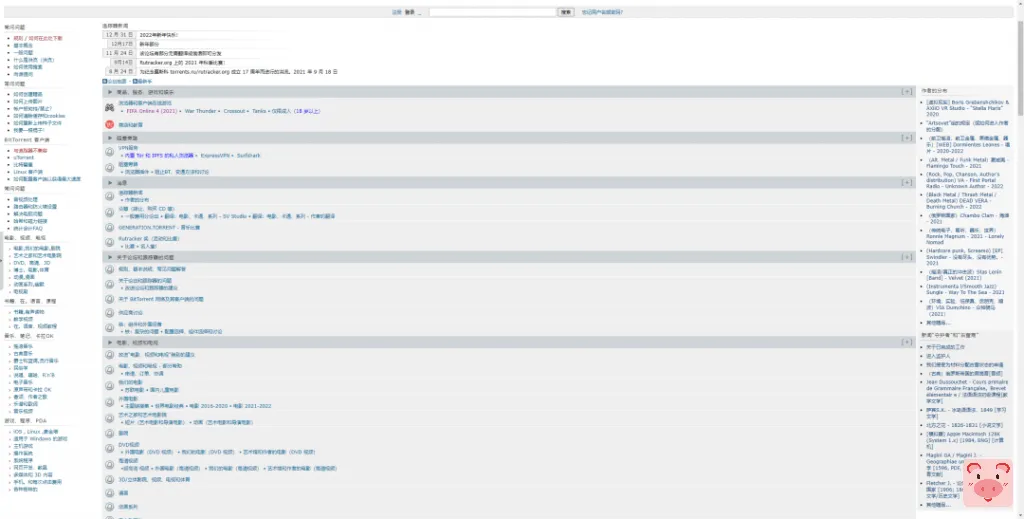1024x519 pixels.
Task: Collapse the section containing the BitTorrent questions row
Action: (x=110, y=257)
